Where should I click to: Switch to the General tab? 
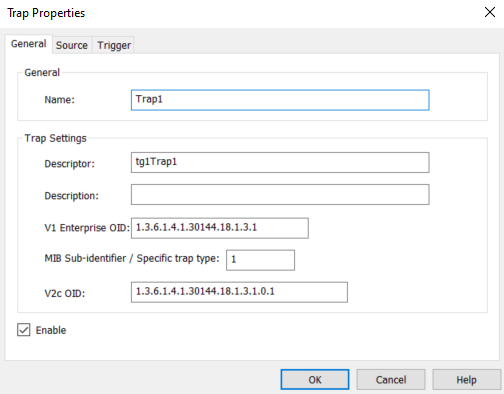tap(29, 44)
